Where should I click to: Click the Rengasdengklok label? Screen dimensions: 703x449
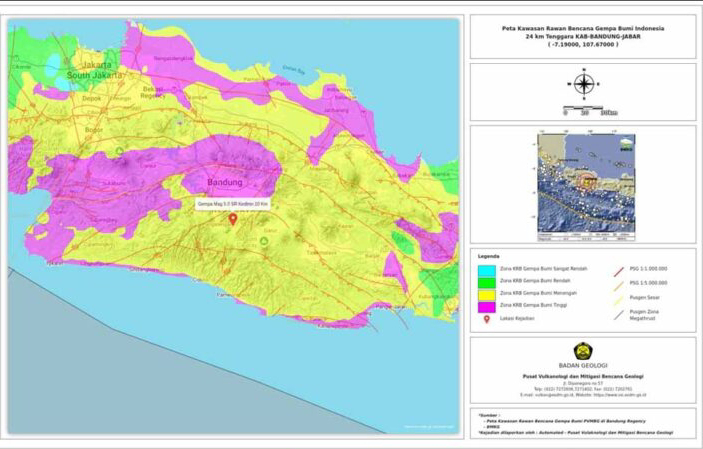173,58
